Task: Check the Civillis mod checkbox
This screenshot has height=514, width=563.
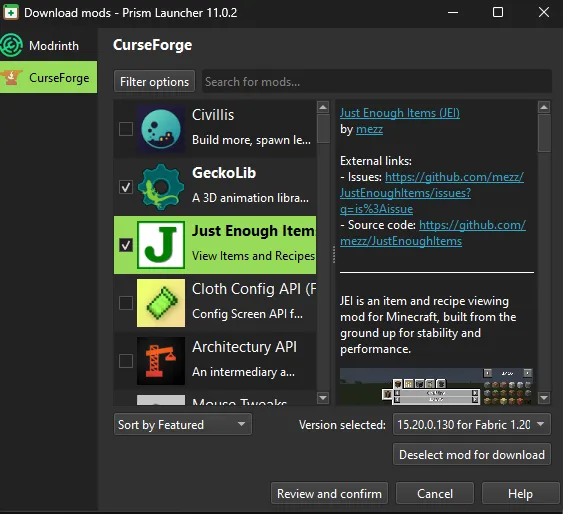Action: [x=126, y=129]
